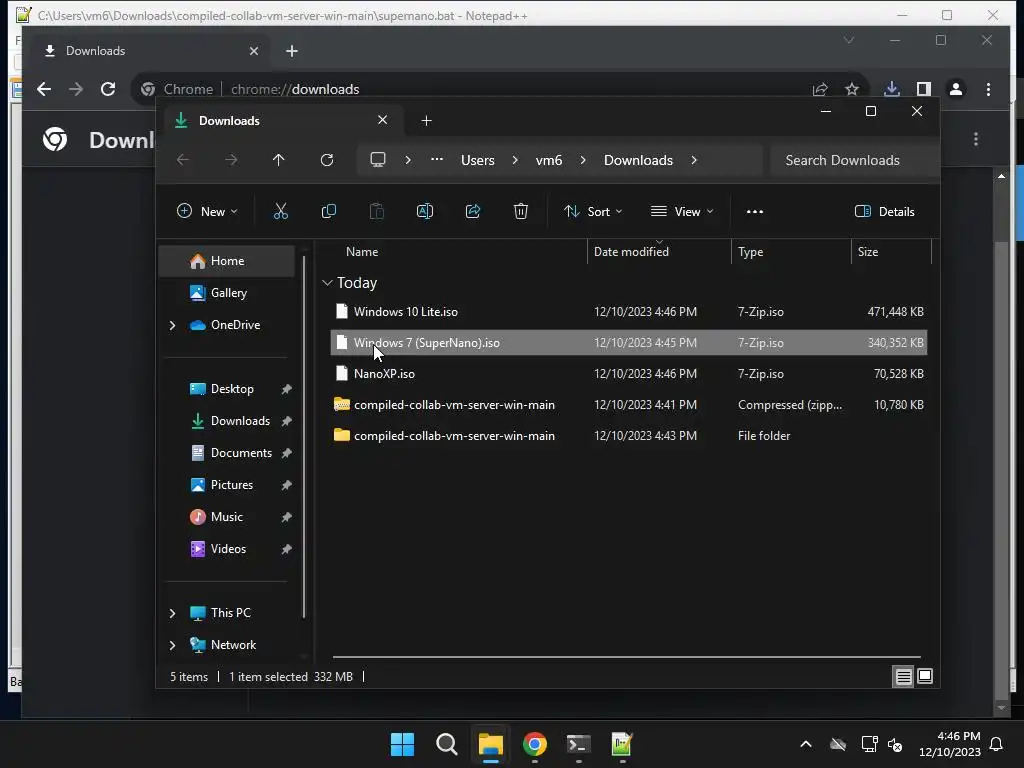
Task: Click the Chrome share page icon
Action: (820, 89)
